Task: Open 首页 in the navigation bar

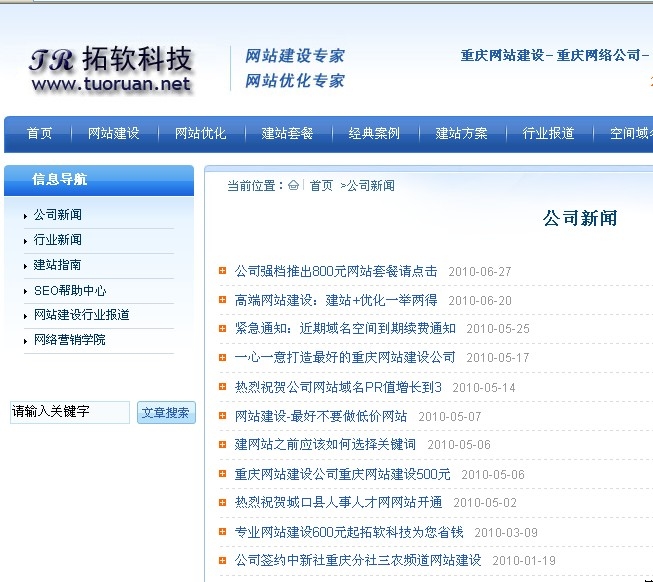Action: tap(39, 134)
